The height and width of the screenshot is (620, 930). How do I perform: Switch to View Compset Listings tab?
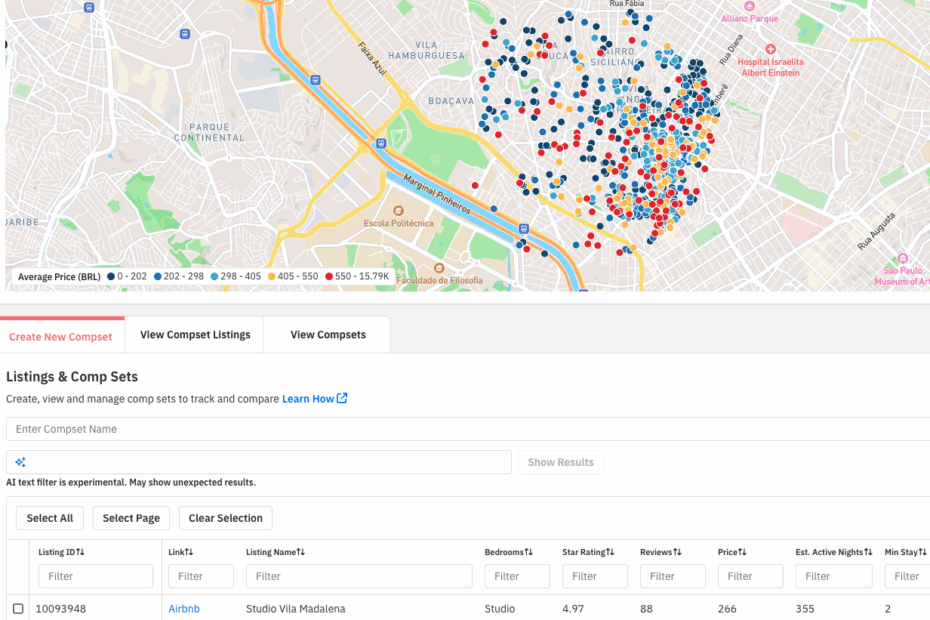195,335
